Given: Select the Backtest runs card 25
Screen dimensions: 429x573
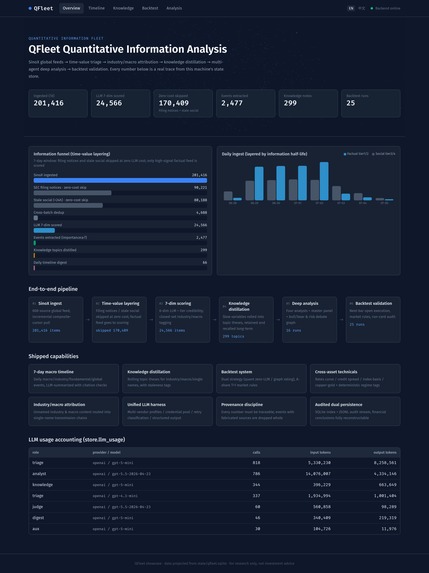Looking at the screenshot, I should pos(371,103).
